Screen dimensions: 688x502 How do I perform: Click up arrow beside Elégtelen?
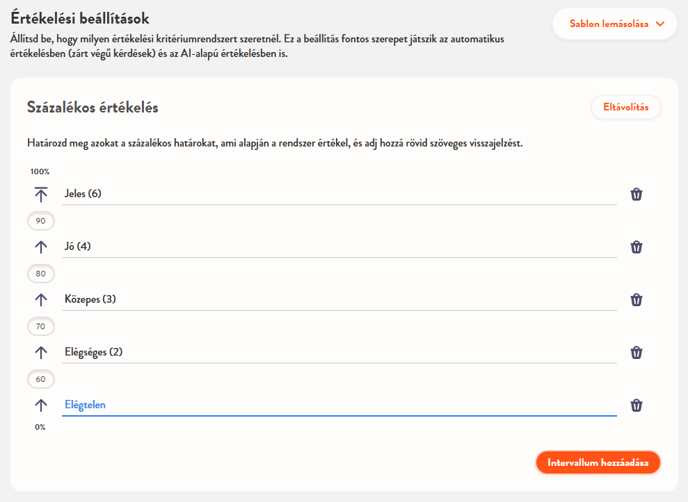click(41, 405)
